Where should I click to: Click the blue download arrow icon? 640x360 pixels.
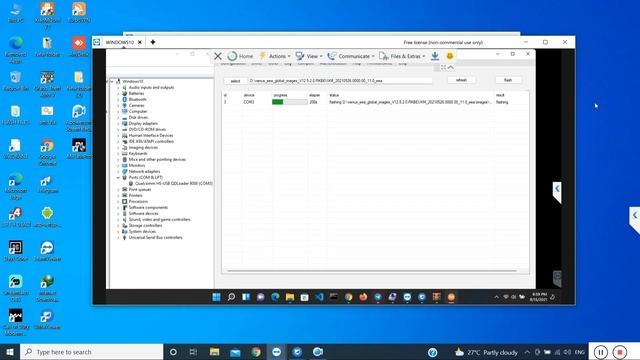[x=435, y=56]
